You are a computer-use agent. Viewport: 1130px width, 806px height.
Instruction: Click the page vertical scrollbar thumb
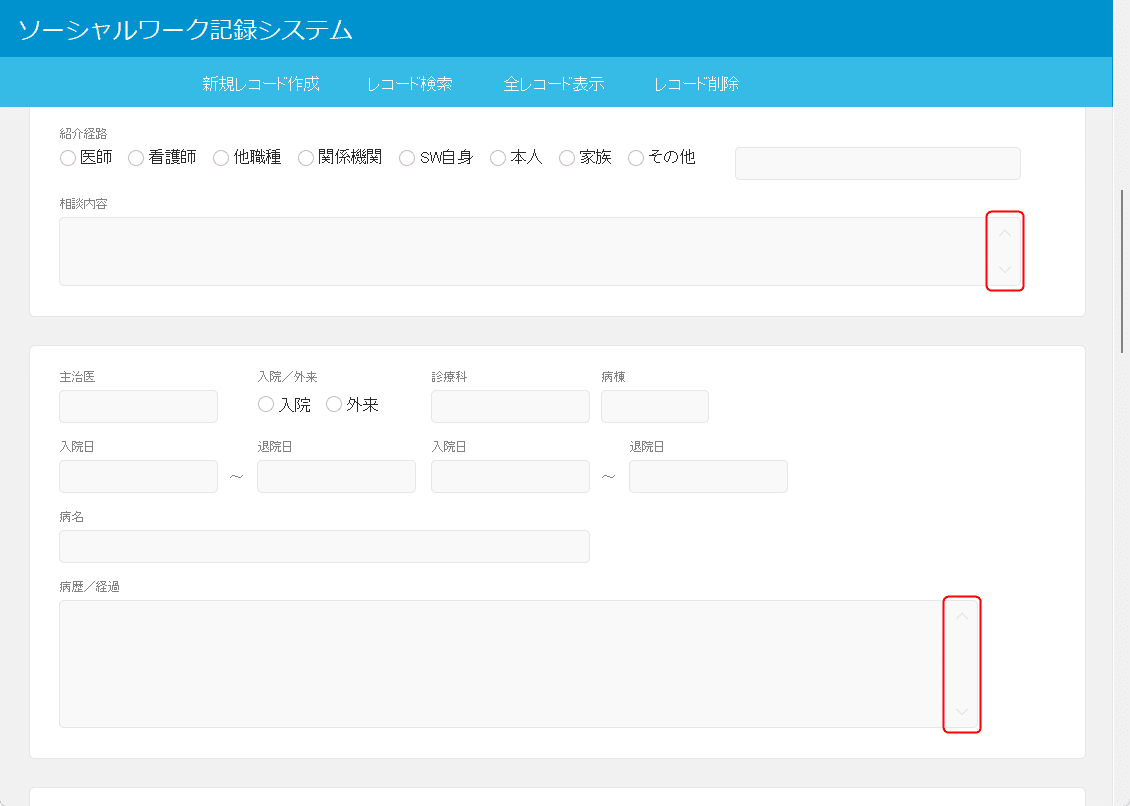point(1121,271)
